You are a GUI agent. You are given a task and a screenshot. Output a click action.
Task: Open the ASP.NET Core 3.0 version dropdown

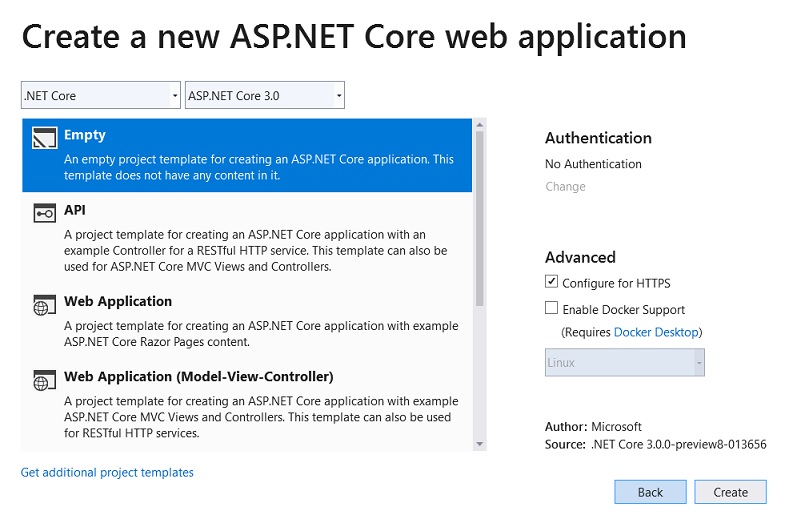[x=265, y=95]
